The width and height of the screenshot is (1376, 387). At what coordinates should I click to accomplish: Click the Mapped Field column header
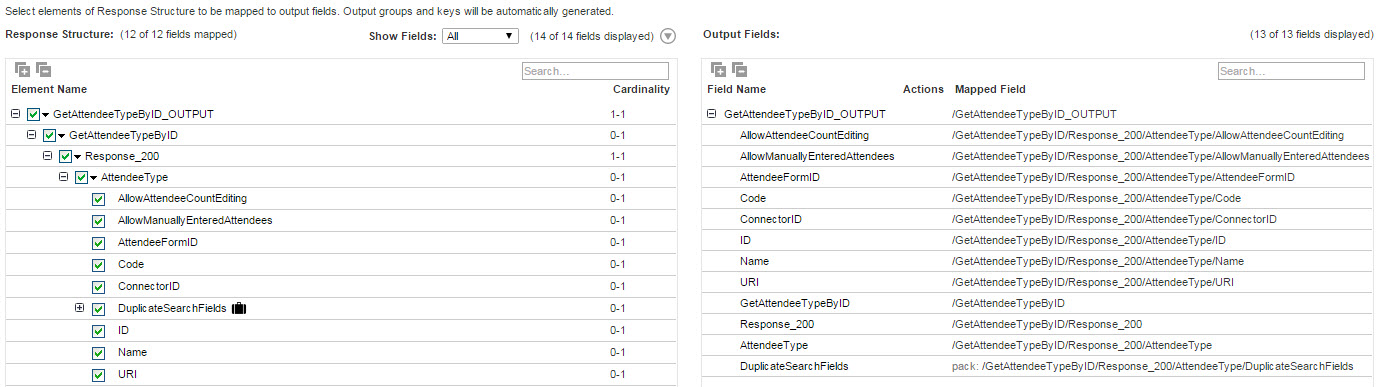(x=990, y=90)
